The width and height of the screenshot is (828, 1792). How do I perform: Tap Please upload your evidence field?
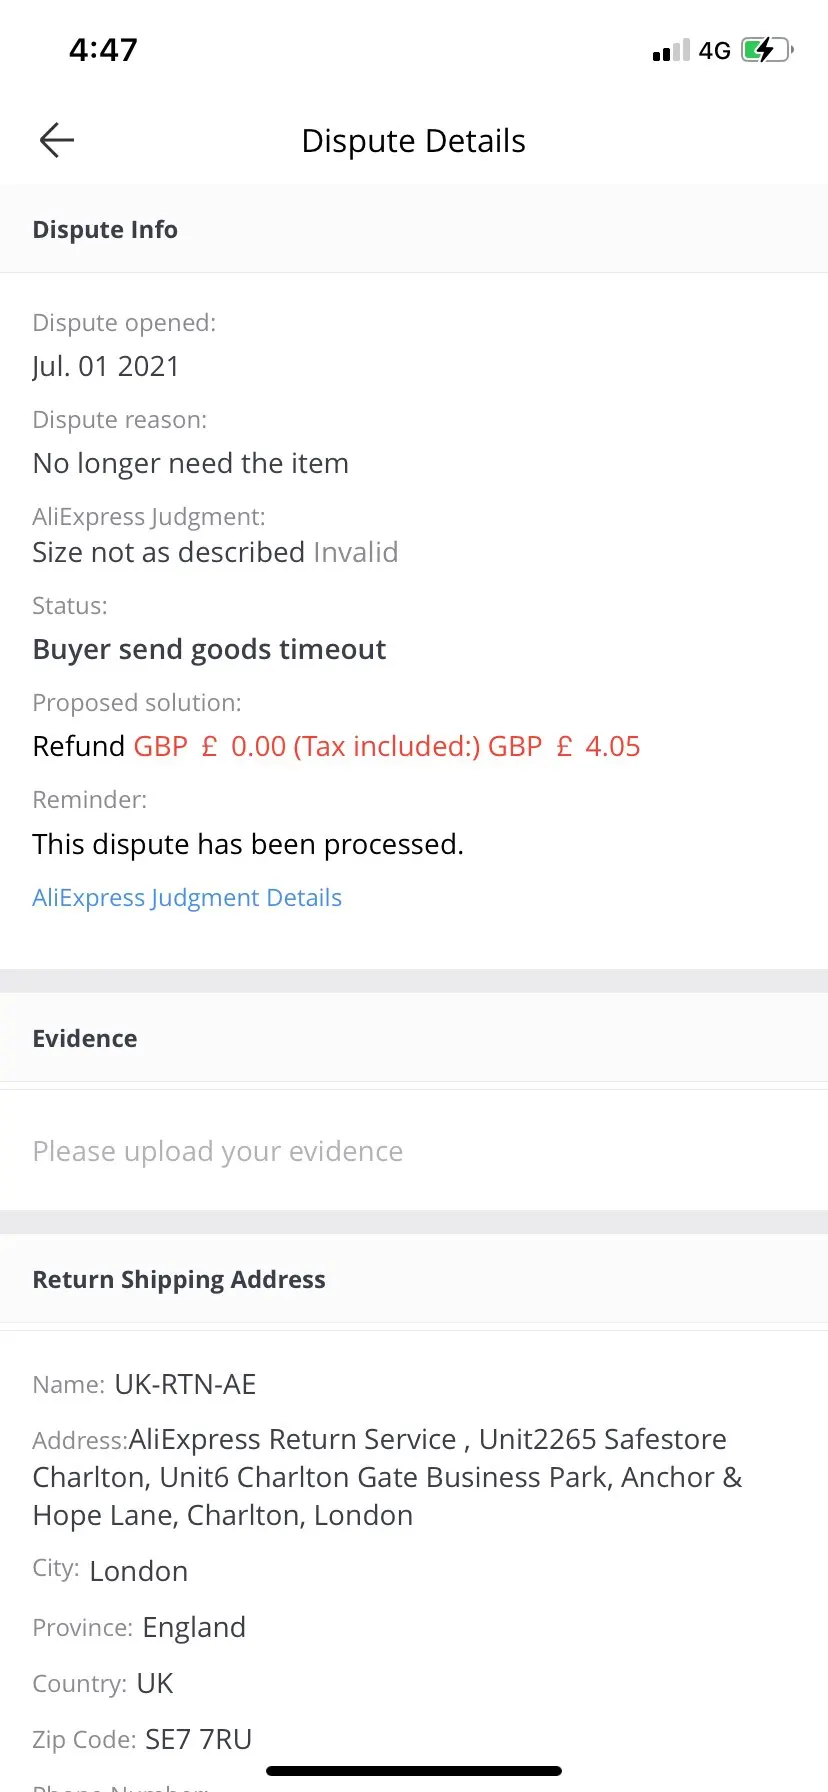[x=414, y=1151]
